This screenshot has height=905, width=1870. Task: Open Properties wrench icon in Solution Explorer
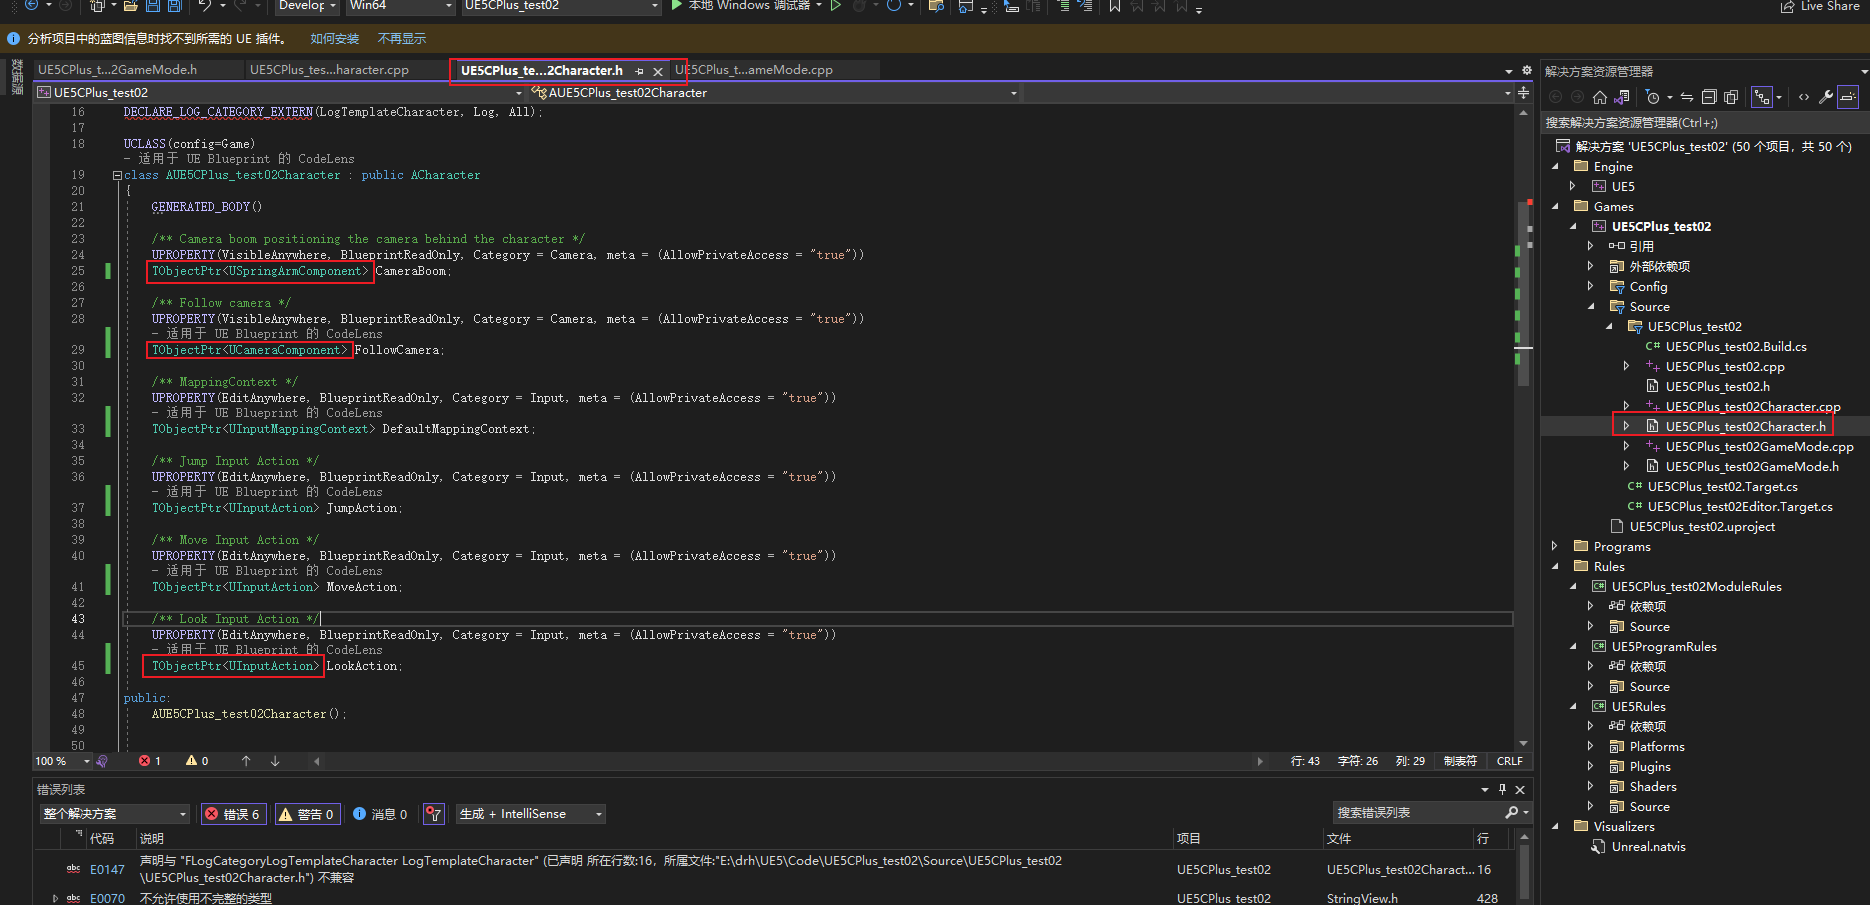(1825, 97)
